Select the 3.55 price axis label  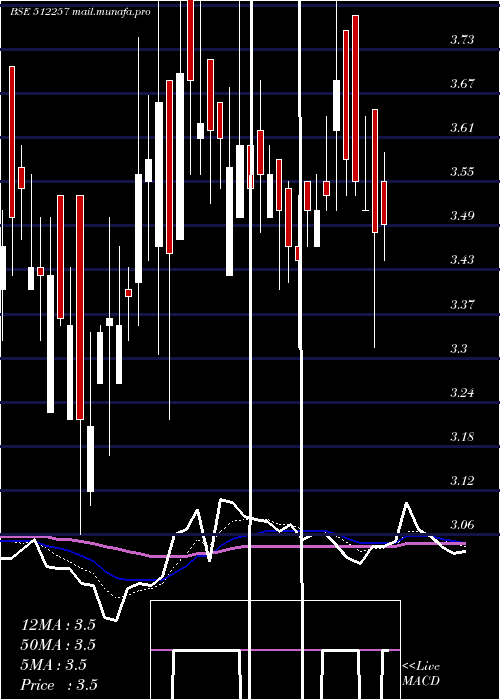pos(462,172)
